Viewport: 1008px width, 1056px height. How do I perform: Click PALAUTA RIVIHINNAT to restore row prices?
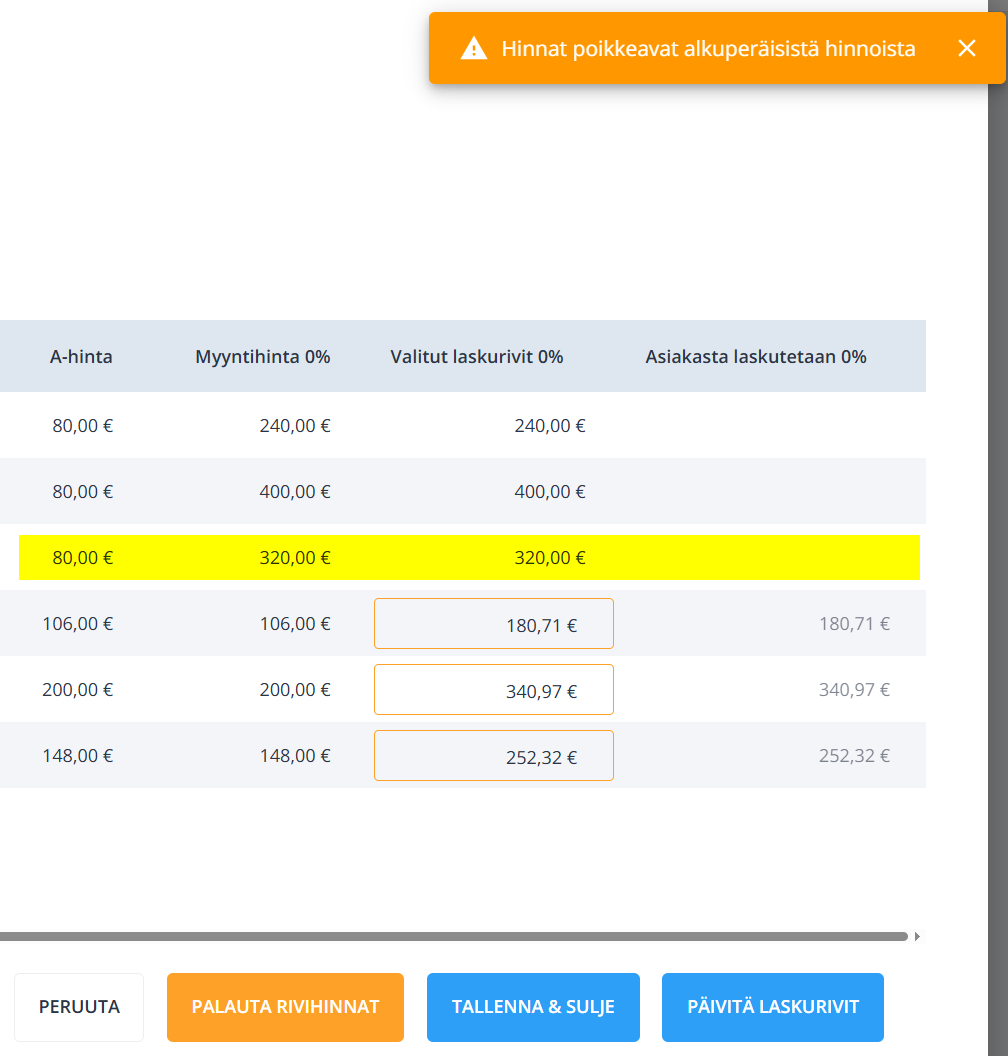pos(285,1007)
